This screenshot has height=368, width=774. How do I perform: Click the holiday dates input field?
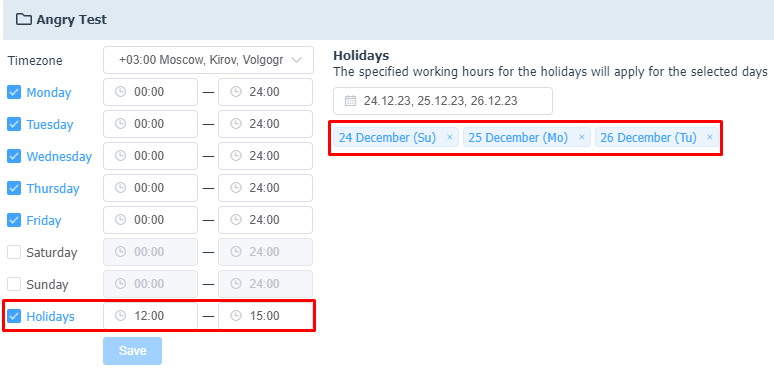pyautogui.click(x=443, y=101)
